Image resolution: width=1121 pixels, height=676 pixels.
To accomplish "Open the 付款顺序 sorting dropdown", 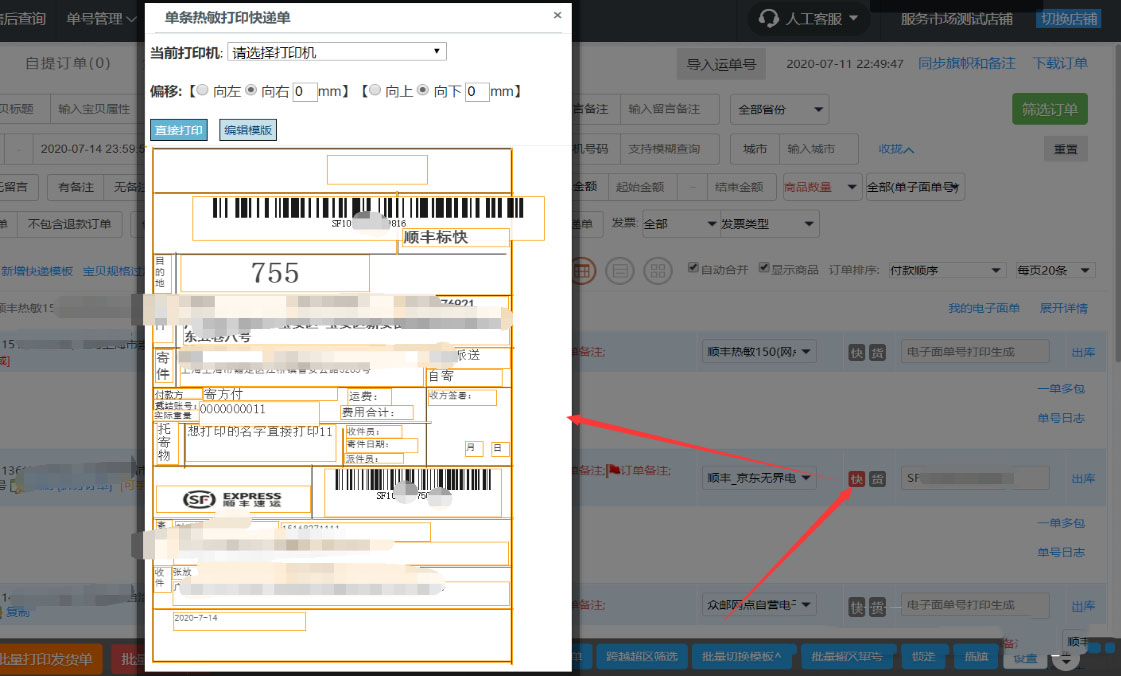I will tap(945, 270).
